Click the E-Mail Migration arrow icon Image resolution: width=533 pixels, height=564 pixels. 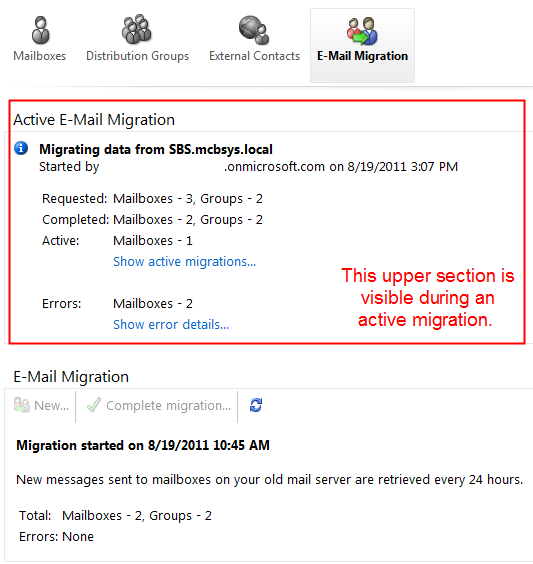click(x=362, y=31)
